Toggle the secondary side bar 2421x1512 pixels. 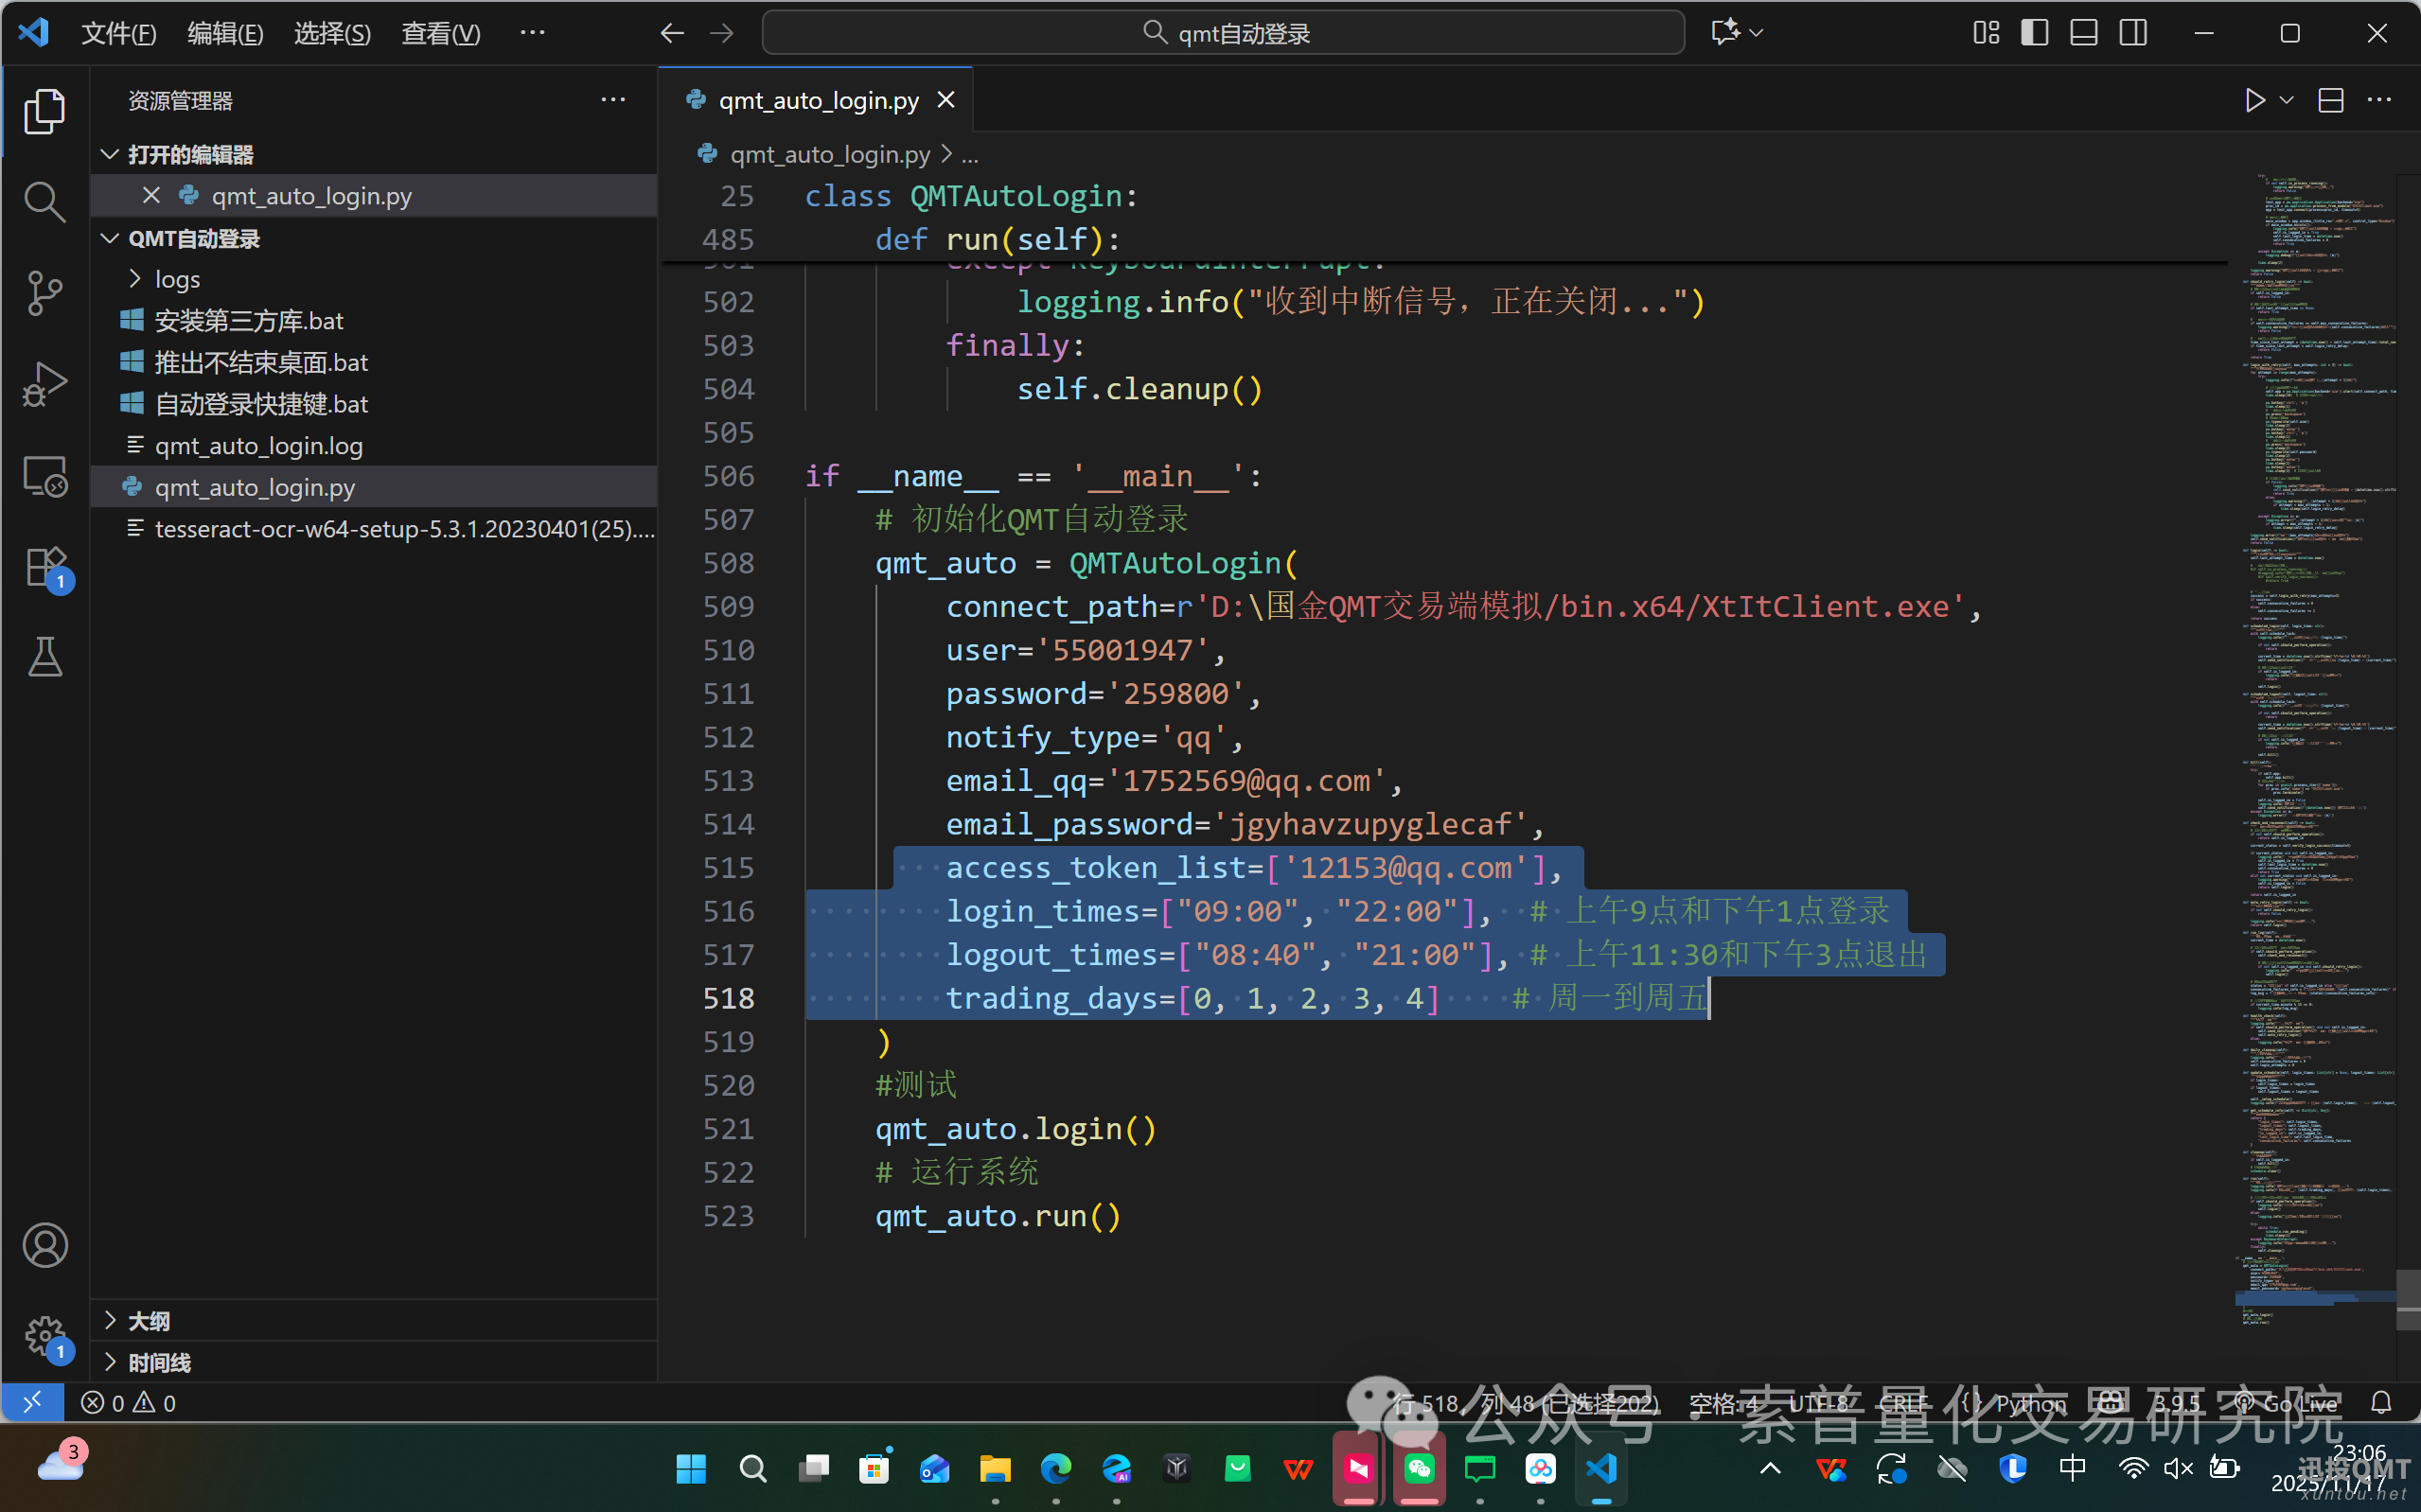(x=2133, y=33)
